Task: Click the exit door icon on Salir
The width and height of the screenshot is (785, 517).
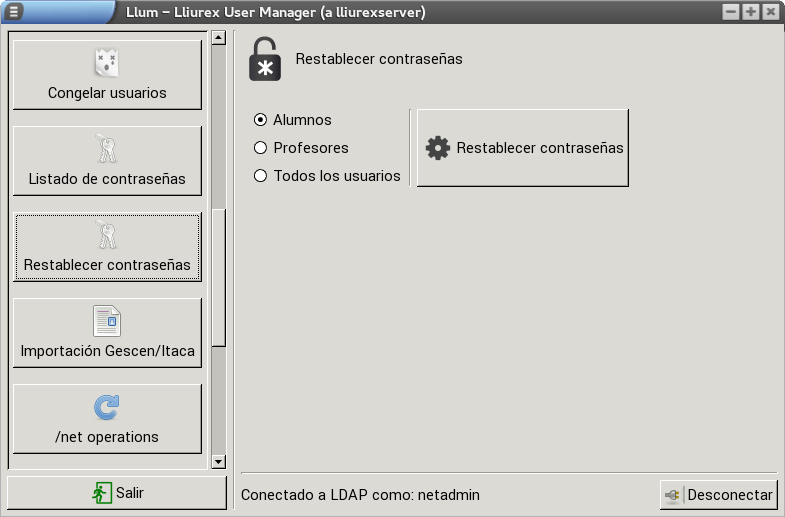Action: [x=102, y=493]
